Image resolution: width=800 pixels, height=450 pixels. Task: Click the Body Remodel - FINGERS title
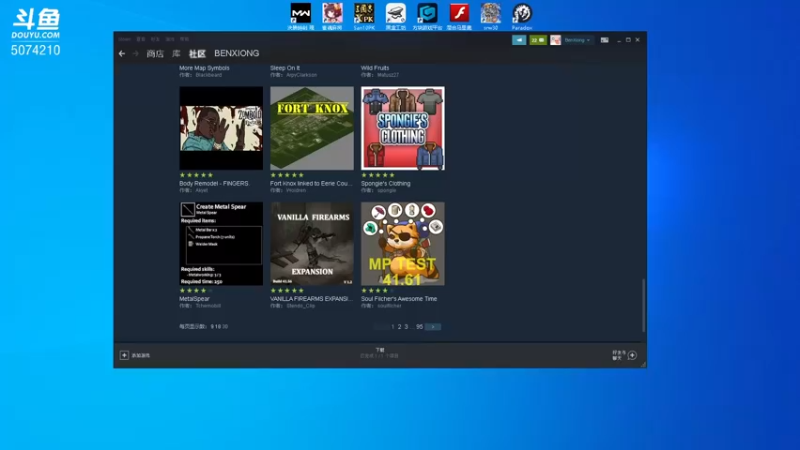[x=214, y=183]
